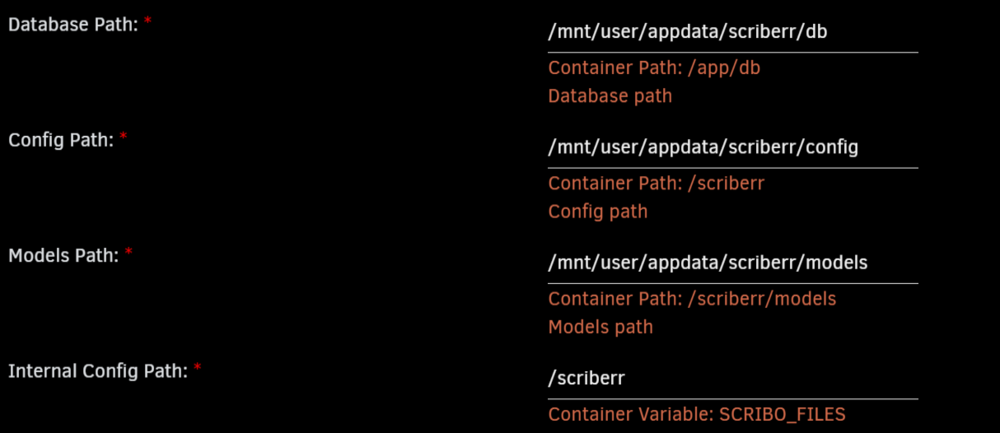1000x433 pixels.
Task: Click the Database Path input field
Action: (733, 33)
